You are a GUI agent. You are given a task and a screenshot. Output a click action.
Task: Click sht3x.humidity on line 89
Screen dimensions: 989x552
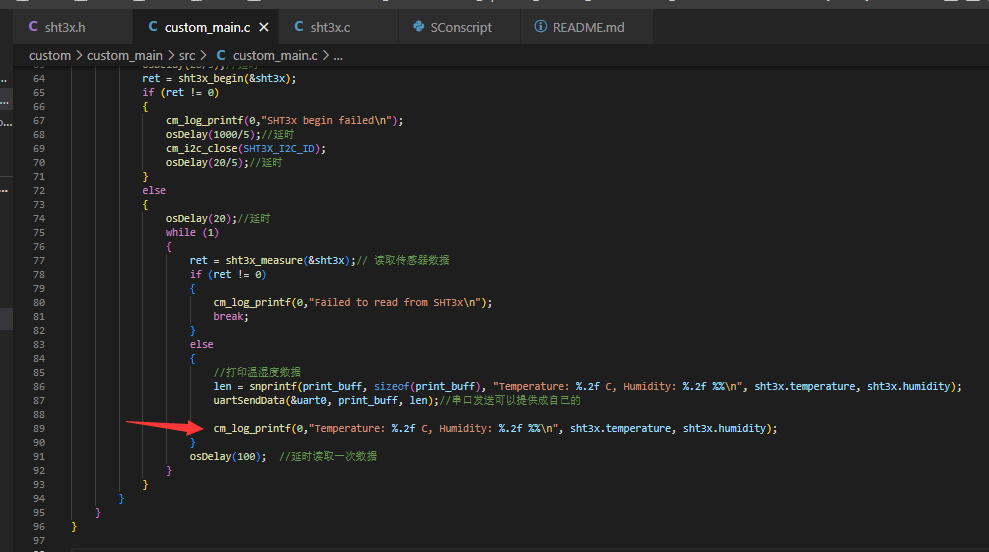click(724, 428)
